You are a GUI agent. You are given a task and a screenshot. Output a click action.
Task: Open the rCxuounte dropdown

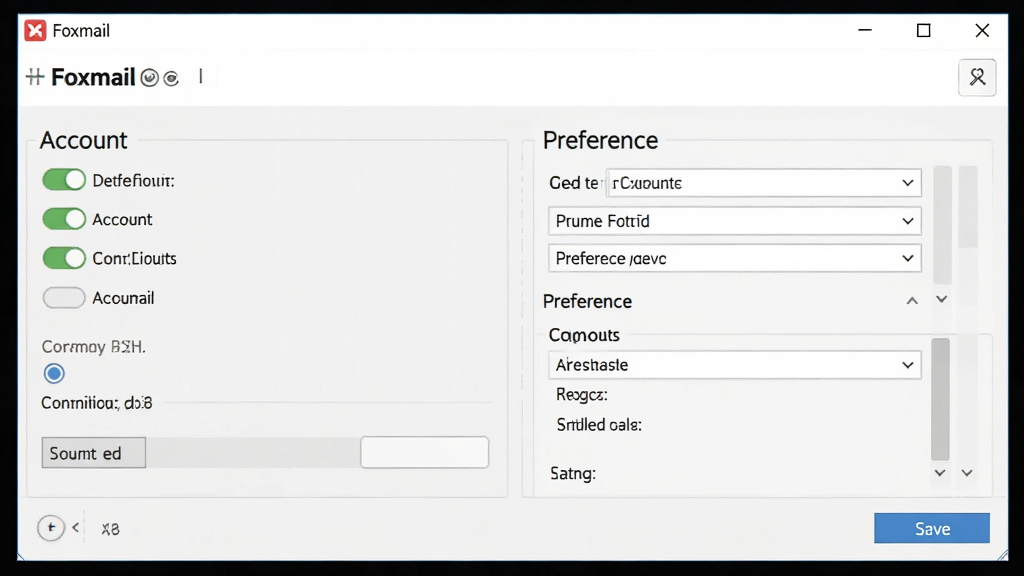pos(763,183)
